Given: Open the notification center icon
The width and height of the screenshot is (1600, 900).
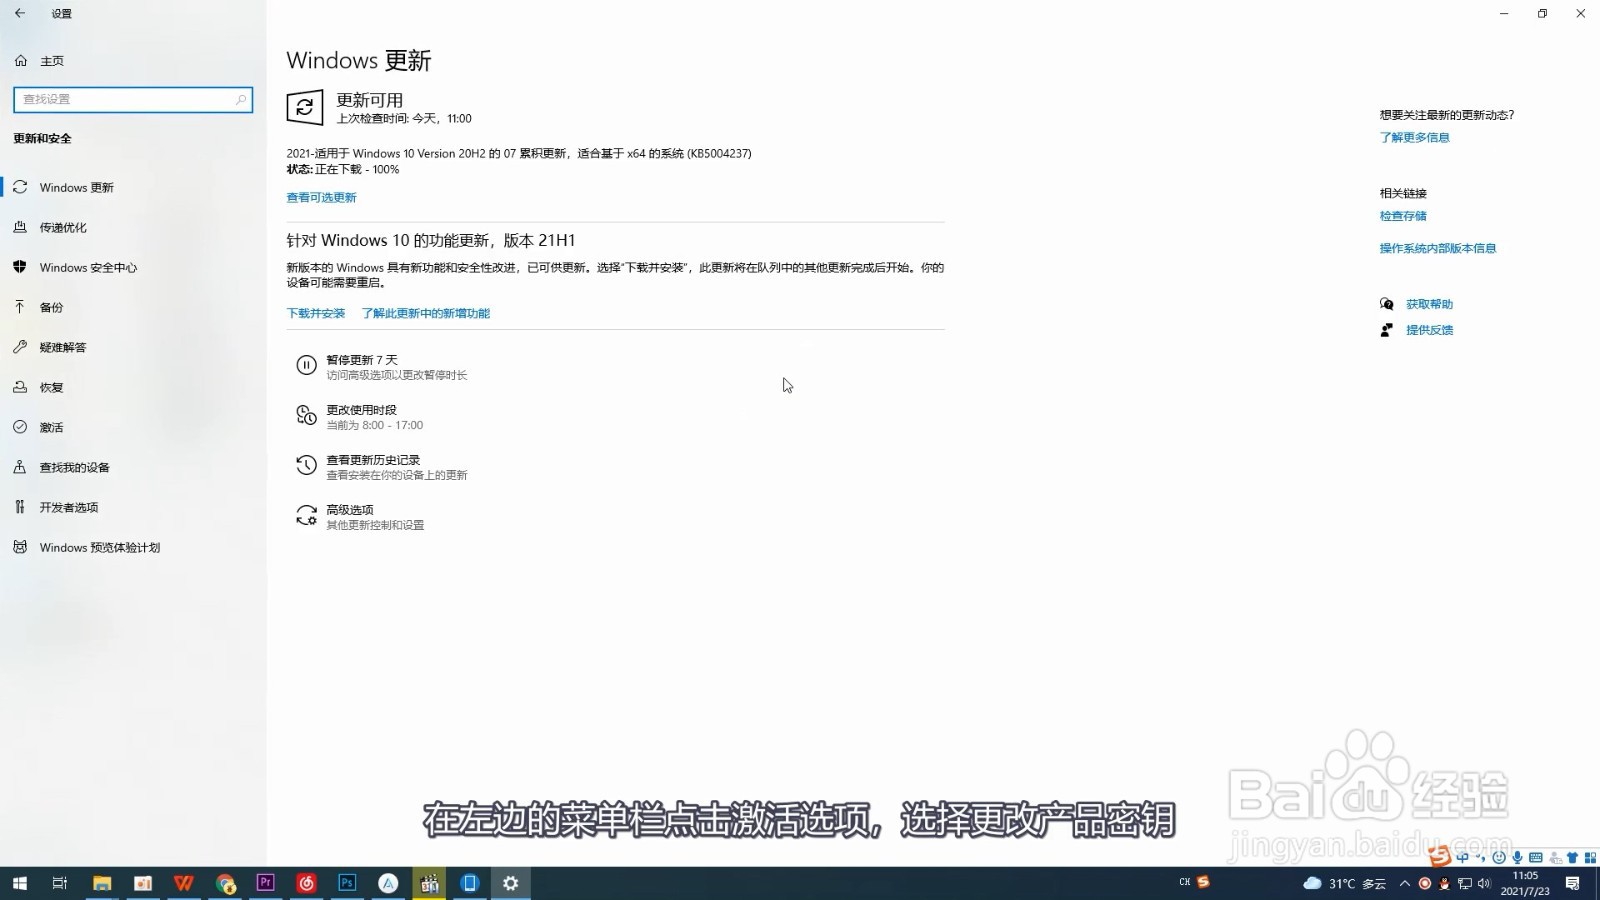Looking at the screenshot, I should pyautogui.click(x=1572, y=883).
